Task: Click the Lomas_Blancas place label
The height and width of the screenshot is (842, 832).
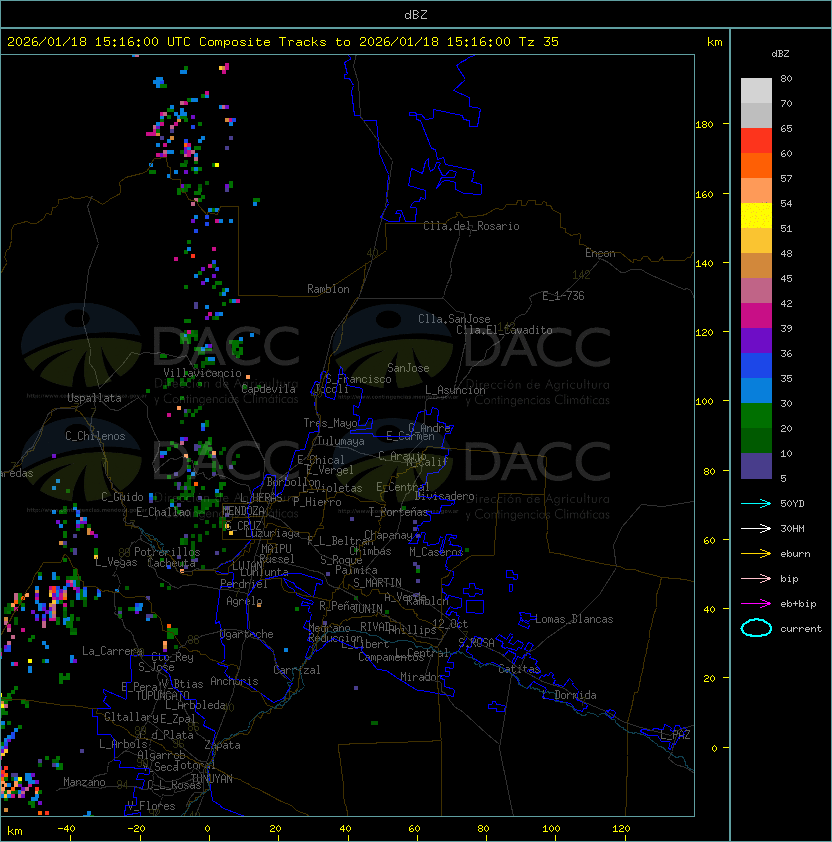Action: [573, 619]
